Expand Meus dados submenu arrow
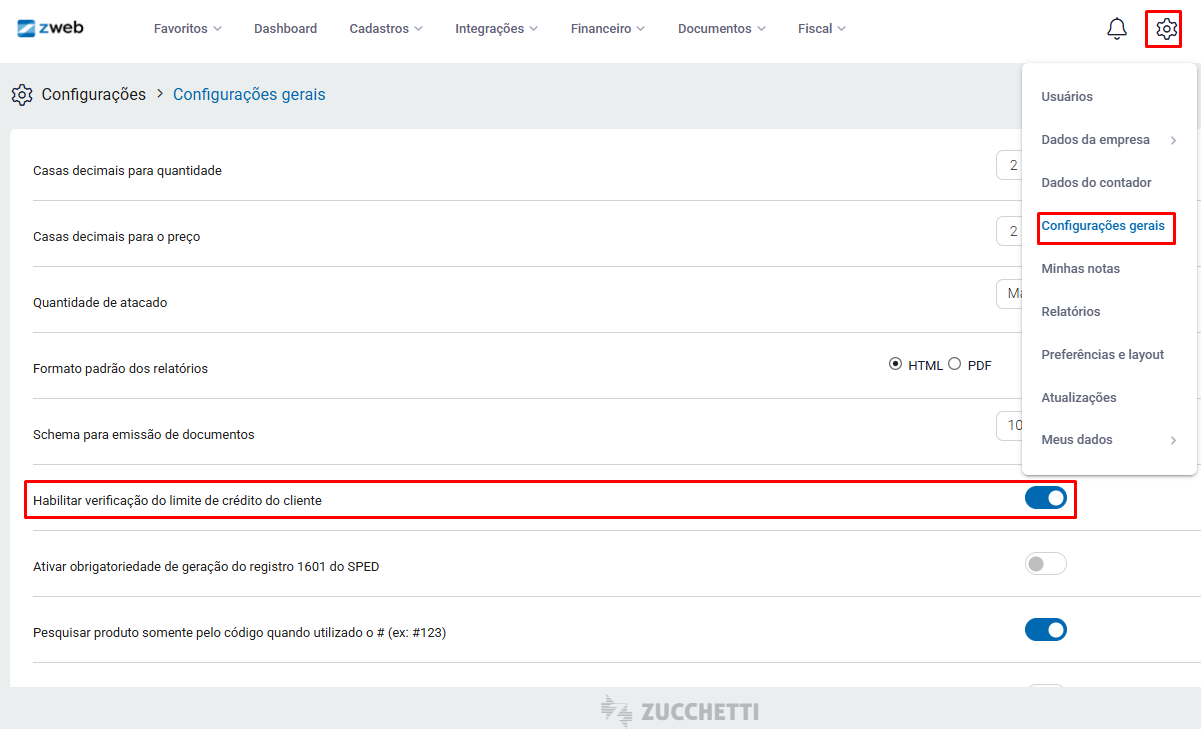 tap(1173, 440)
